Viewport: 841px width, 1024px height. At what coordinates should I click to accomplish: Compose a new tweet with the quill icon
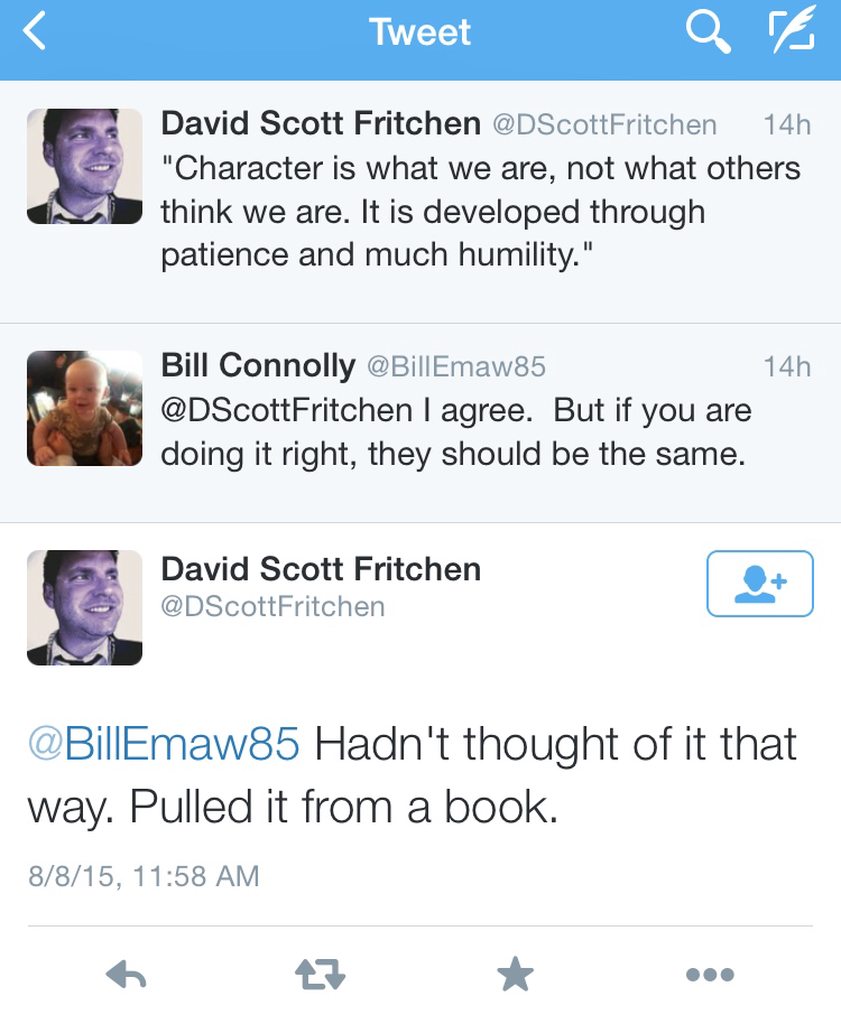tap(792, 29)
